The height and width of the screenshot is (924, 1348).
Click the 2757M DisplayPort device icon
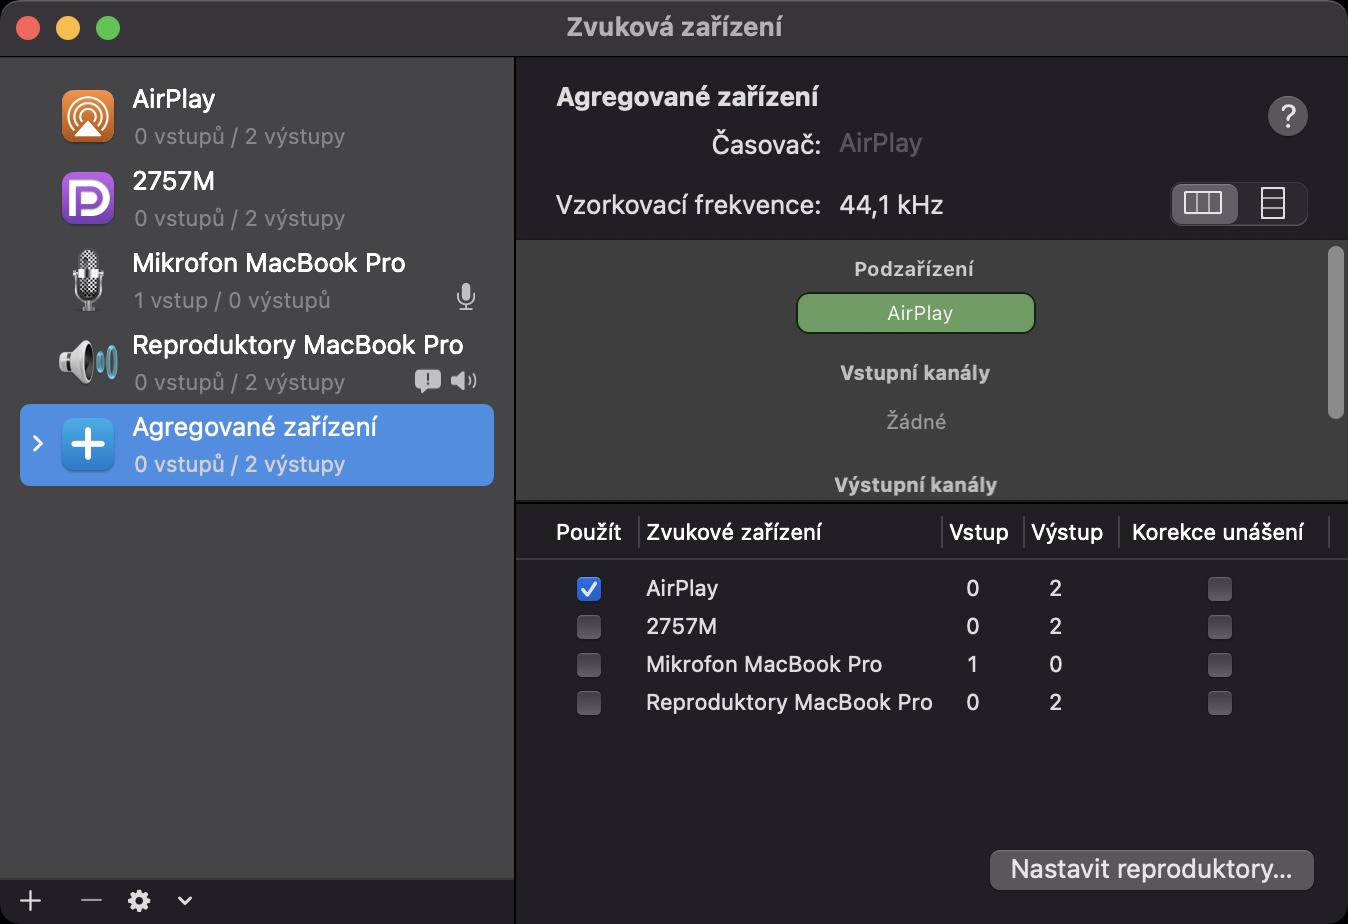tap(88, 198)
